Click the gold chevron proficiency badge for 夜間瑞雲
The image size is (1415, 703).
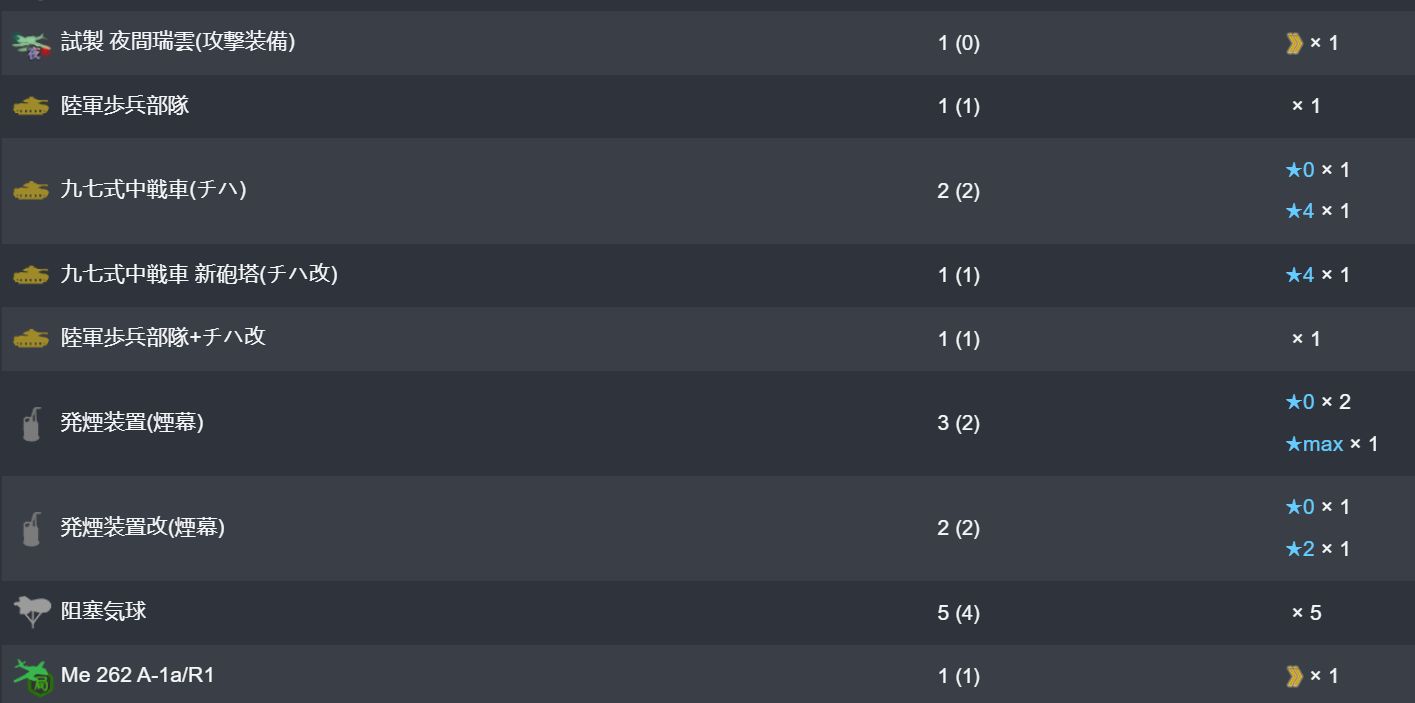tap(1294, 43)
